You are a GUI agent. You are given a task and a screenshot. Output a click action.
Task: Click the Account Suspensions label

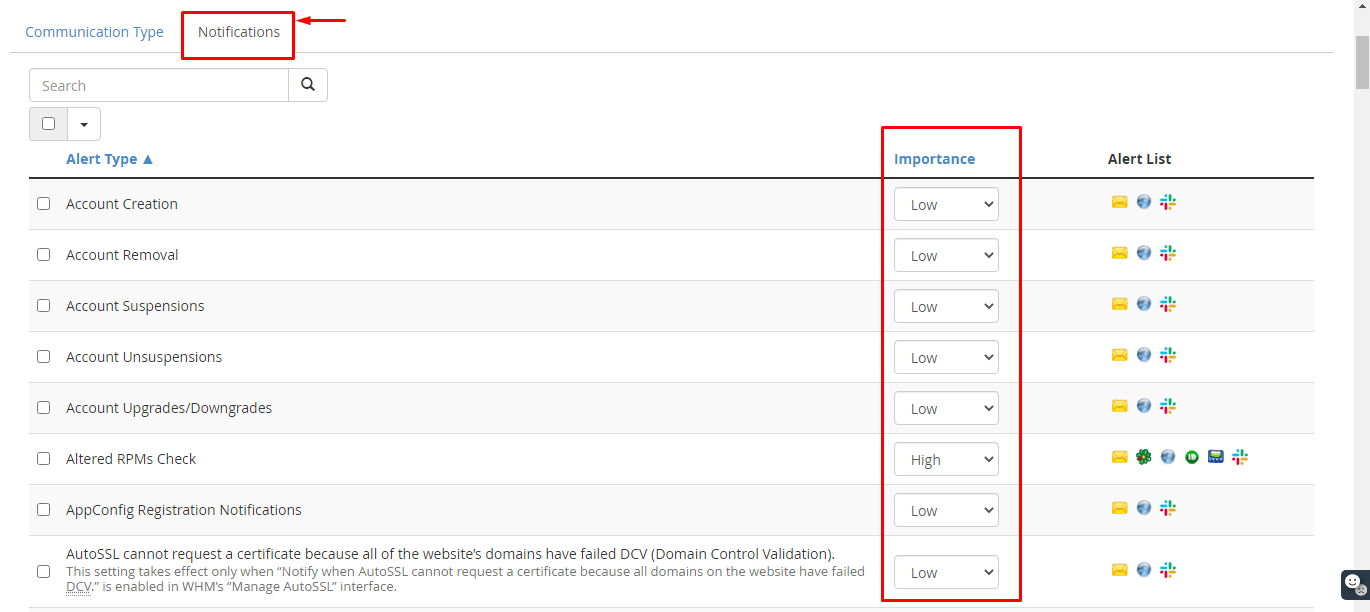pos(135,306)
